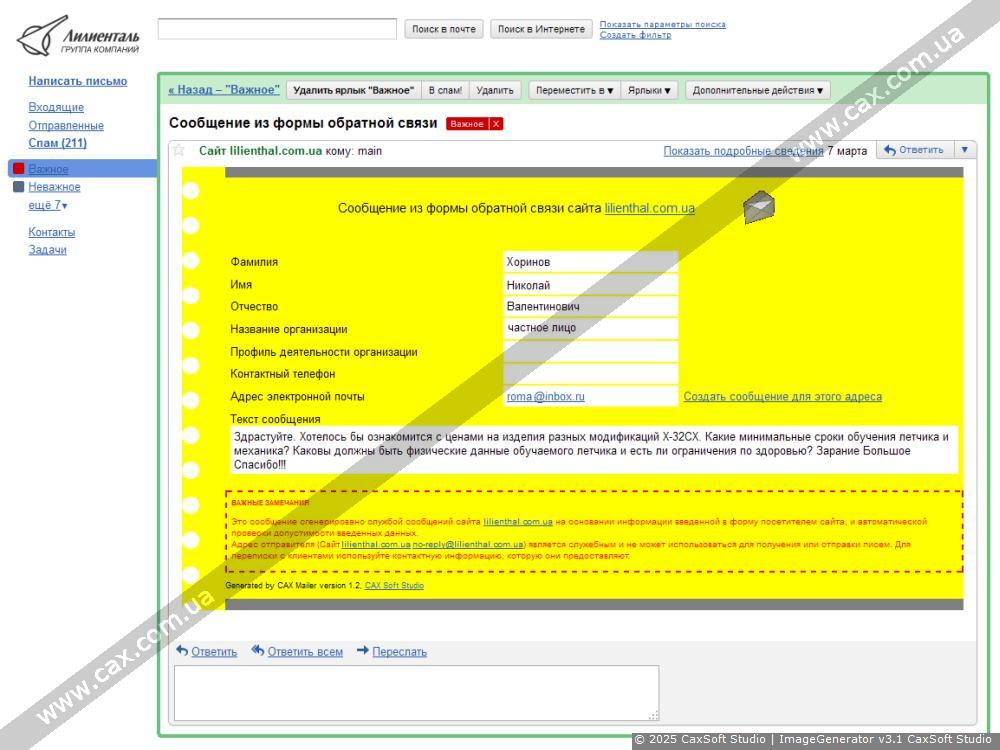Open the arrow menu next to Ответить
This screenshot has height=750, width=1000.
[x=964, y=150]
